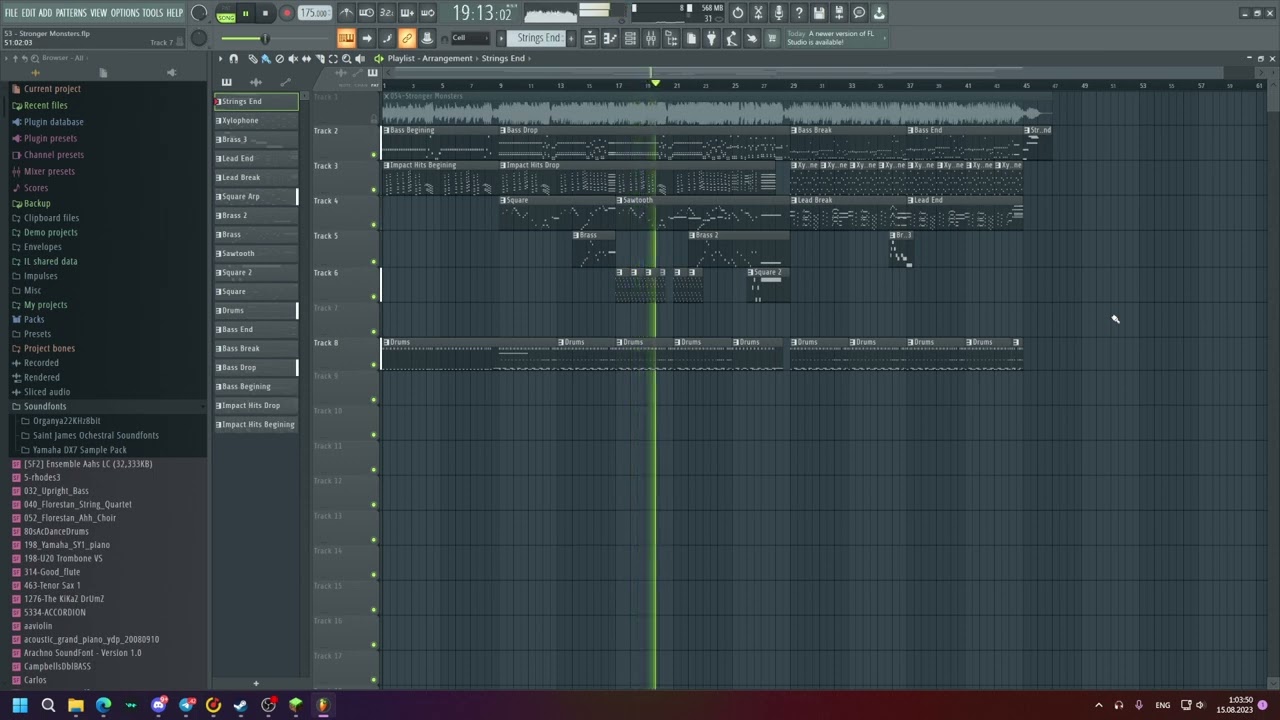Expand the Soundfonts folder

coord(45,406)
